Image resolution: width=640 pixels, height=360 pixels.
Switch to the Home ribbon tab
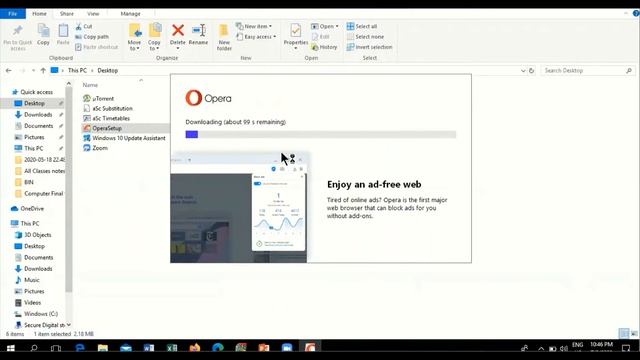pyautogui.click(x=39, y=13)
